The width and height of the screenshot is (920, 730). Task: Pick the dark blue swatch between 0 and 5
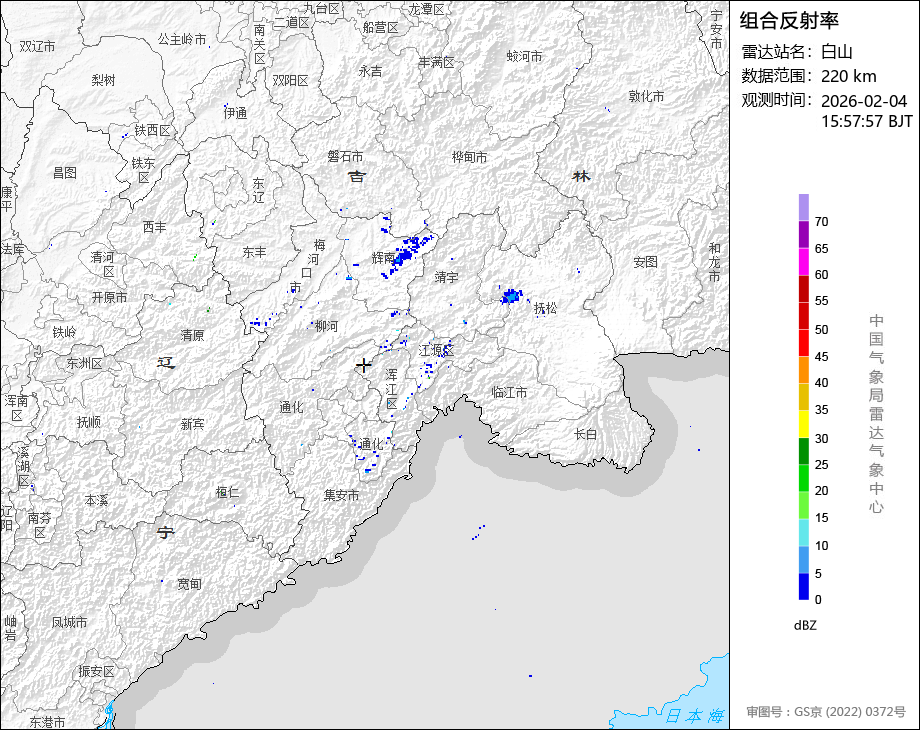[804, 586]
